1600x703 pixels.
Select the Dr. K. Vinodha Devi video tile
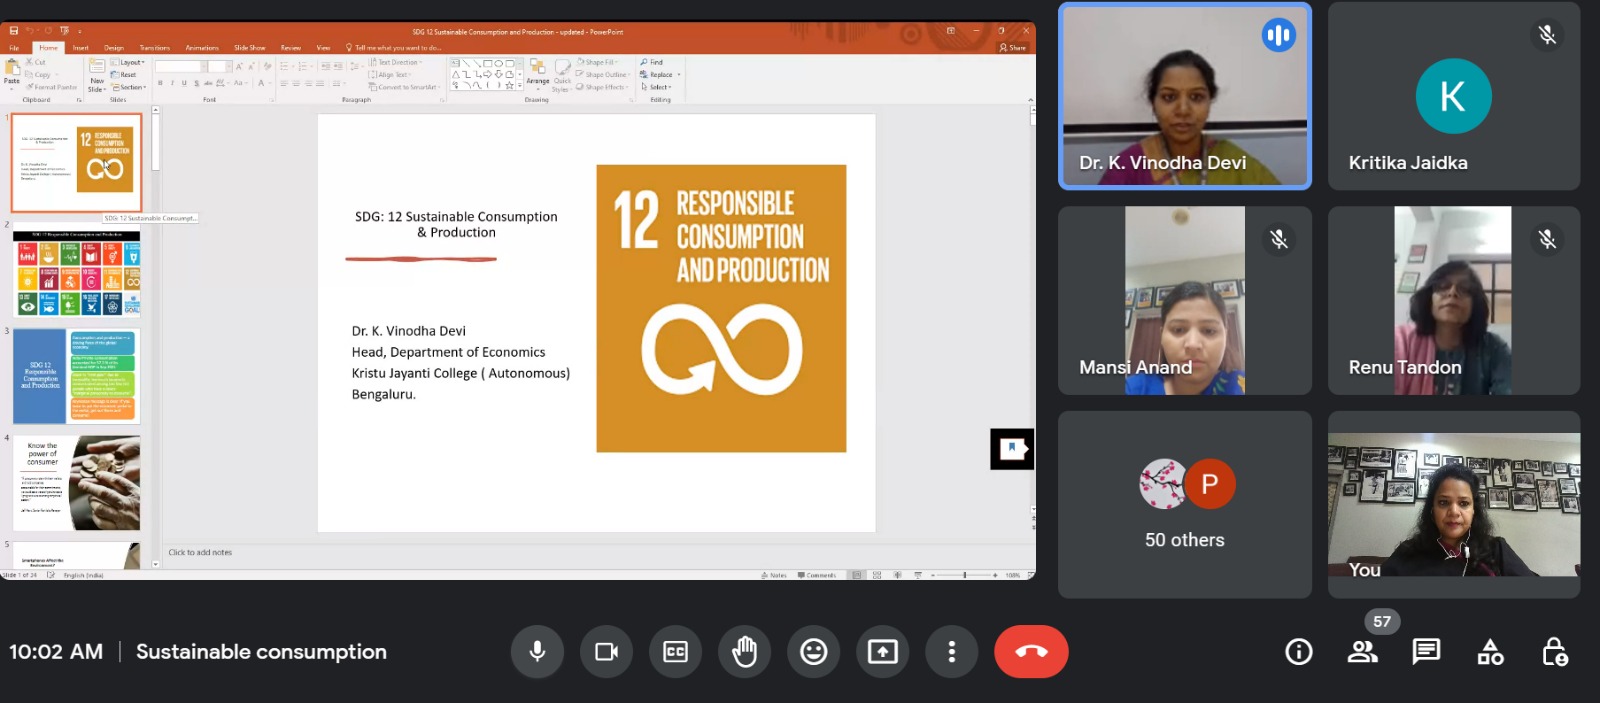point(1185,96)
